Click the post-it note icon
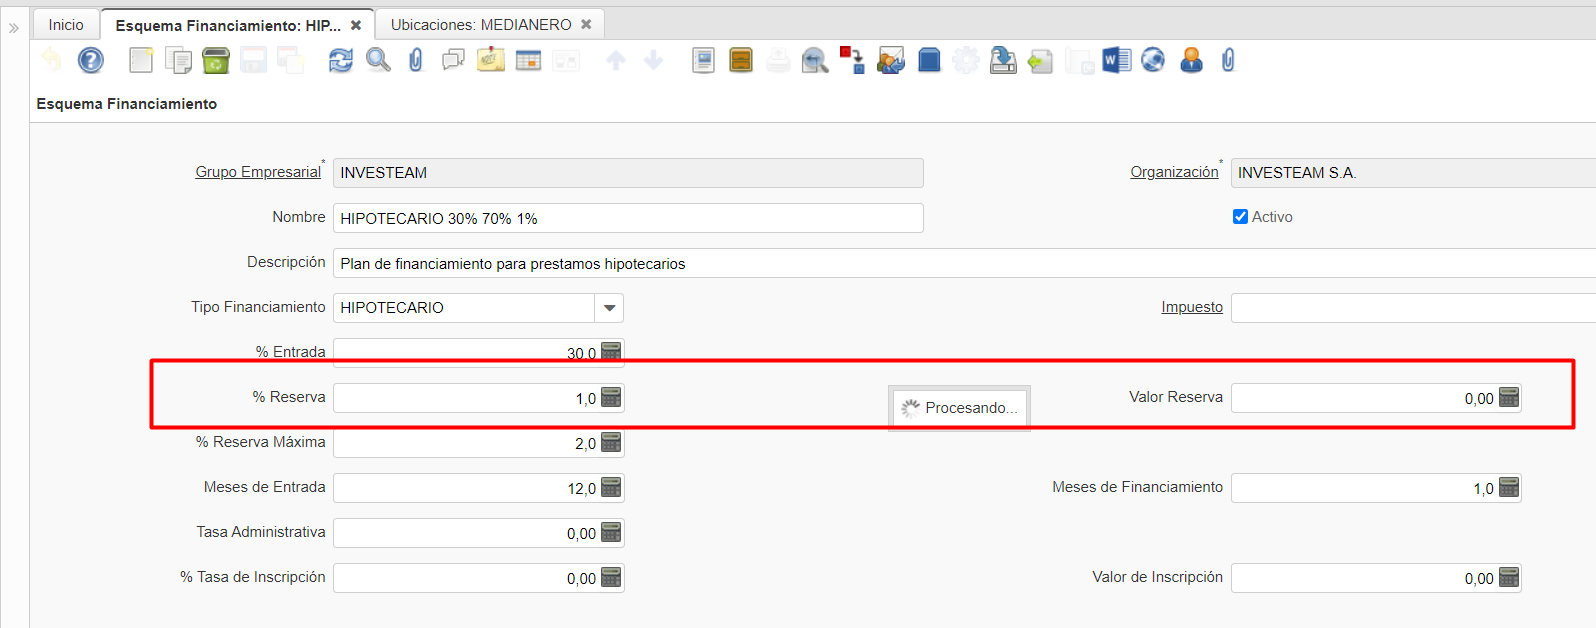Screen dimensions: 1596x628 click(491, 61)
